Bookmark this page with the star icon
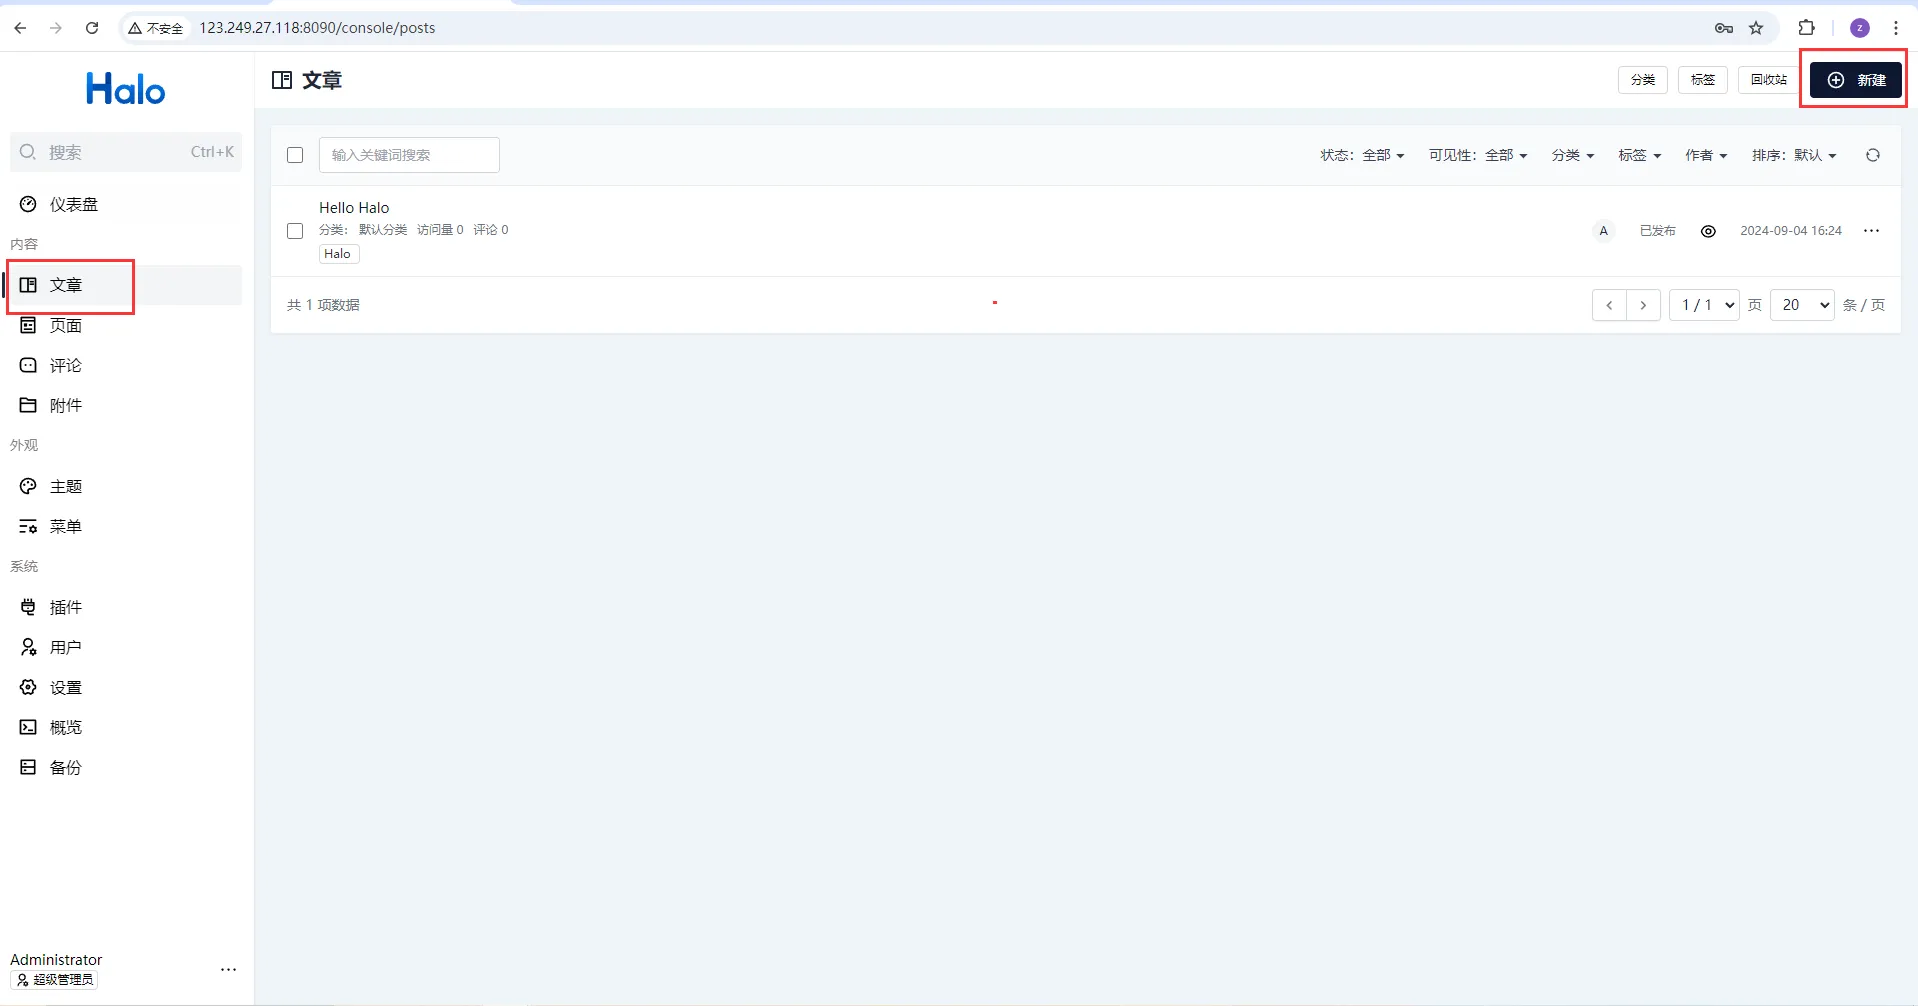The width and height of the screenshot is (1918, 1006). click(x=1756, y=28)
